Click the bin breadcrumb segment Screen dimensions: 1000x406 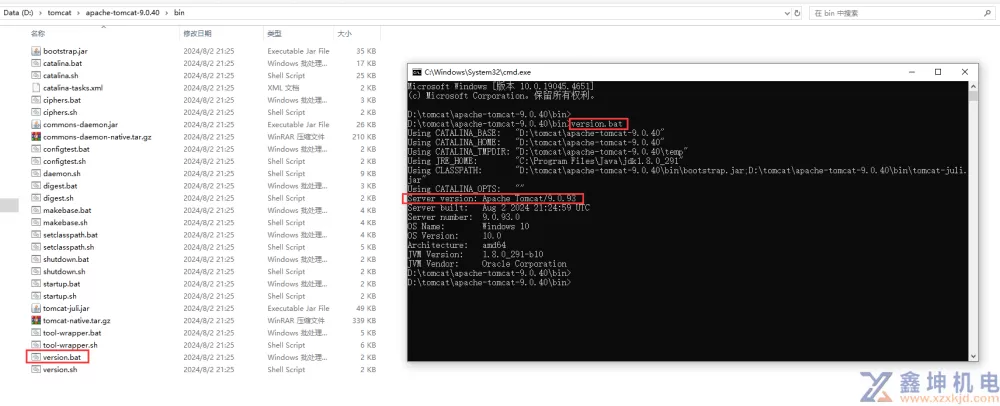(180, 13)
